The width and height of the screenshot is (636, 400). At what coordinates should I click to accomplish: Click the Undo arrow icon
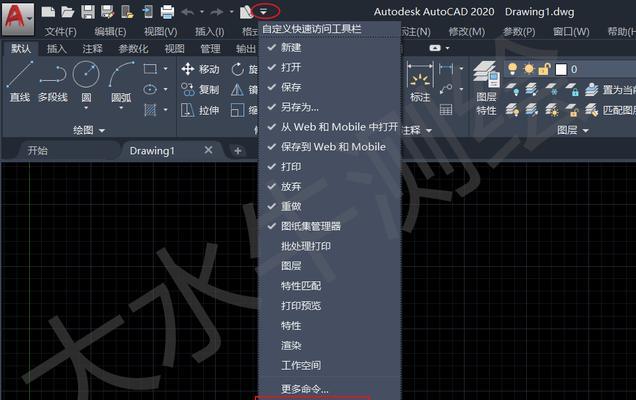click(x=187, y=12)
